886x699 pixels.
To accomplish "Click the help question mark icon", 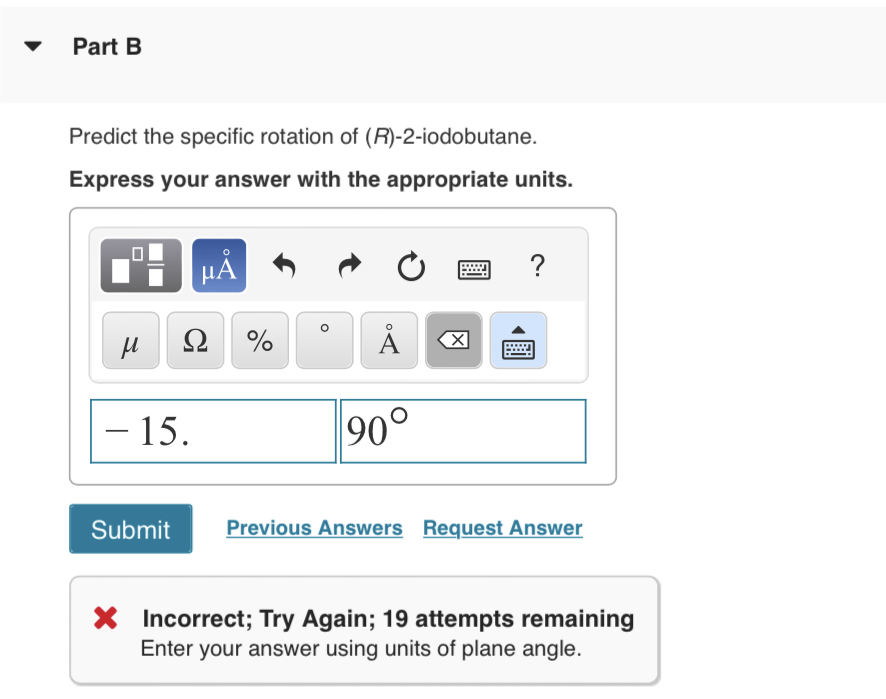I will 537,267.
